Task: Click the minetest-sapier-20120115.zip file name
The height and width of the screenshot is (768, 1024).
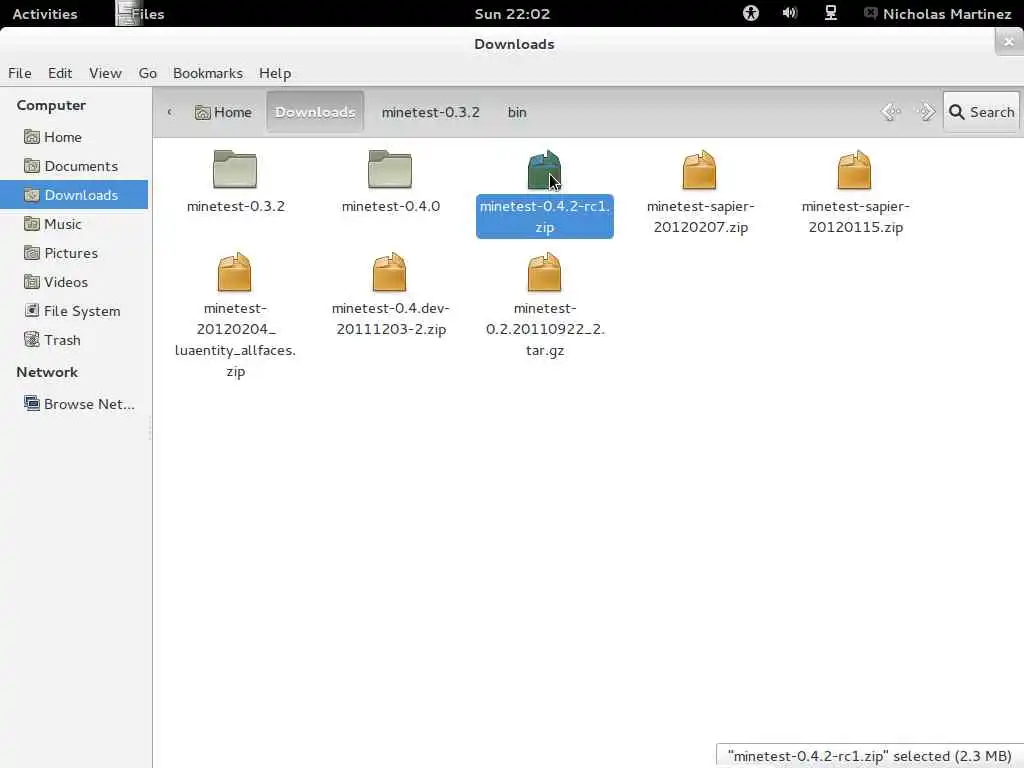Action: tap(856, 216)
